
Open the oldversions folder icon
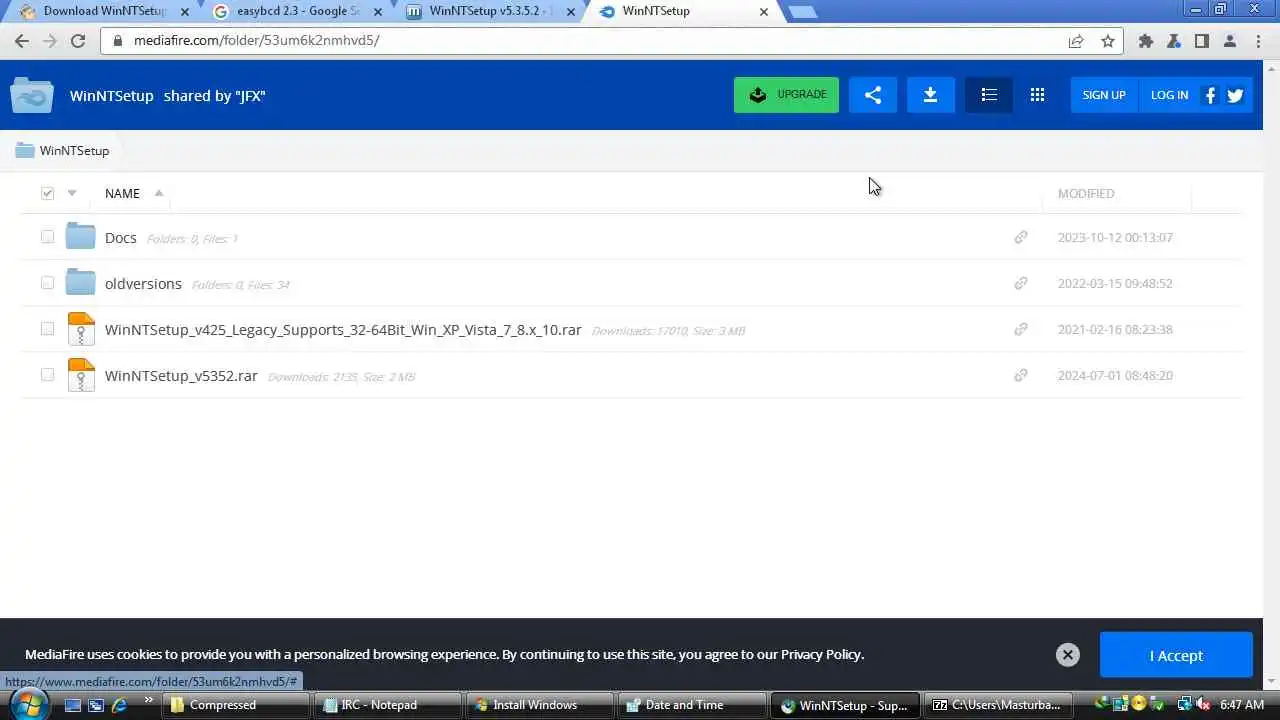point(80,283)
